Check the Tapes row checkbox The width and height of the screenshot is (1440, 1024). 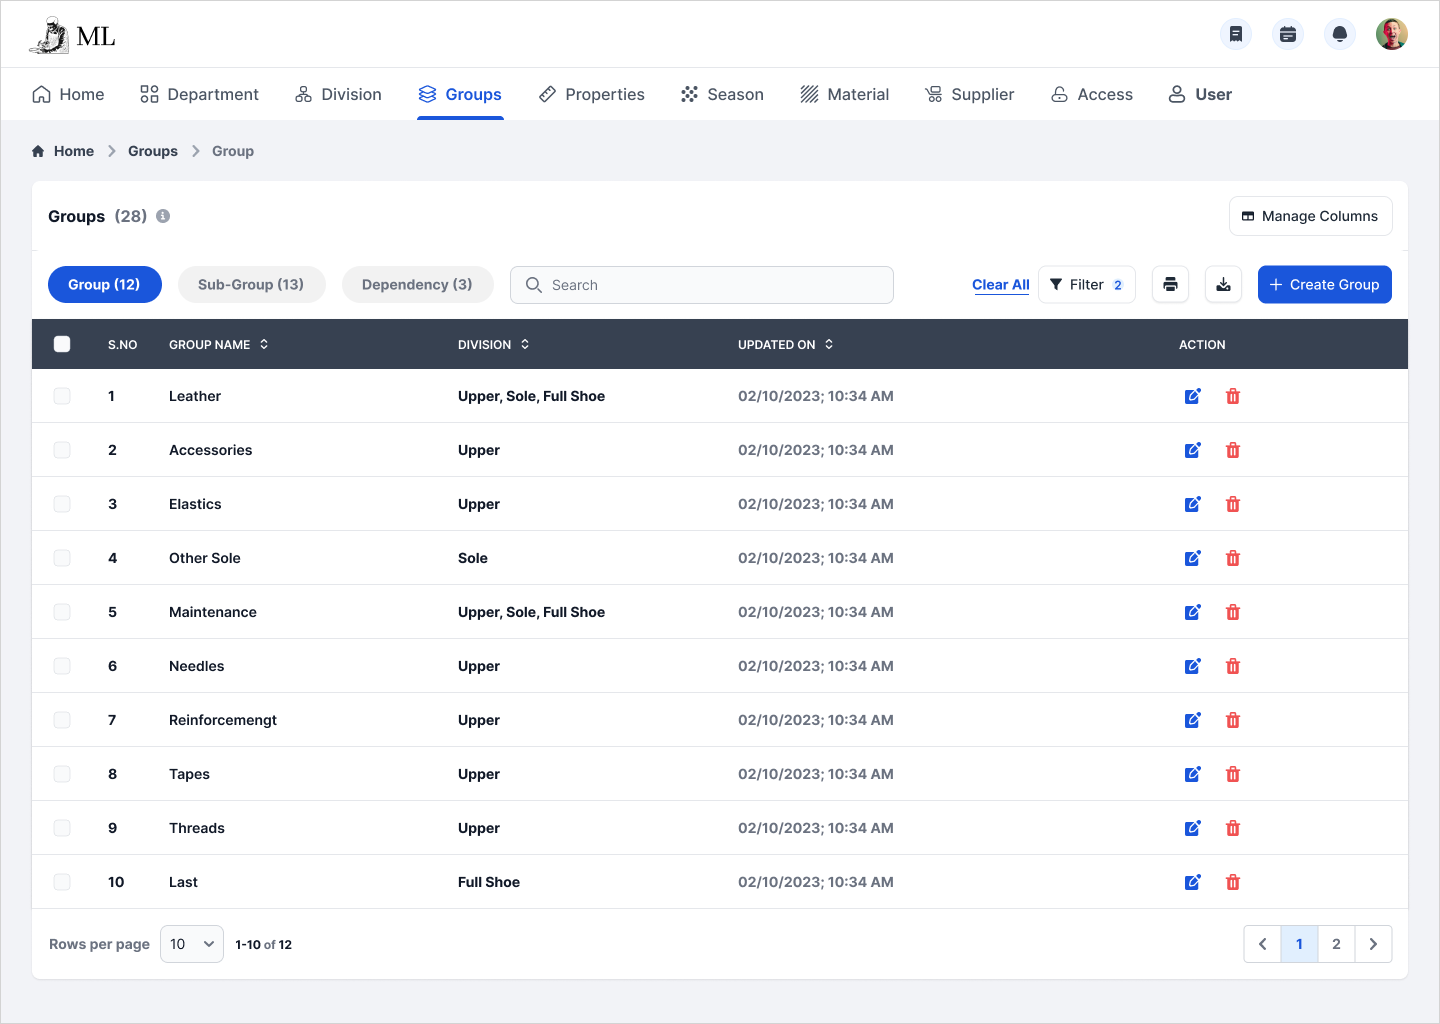(62, 774)
